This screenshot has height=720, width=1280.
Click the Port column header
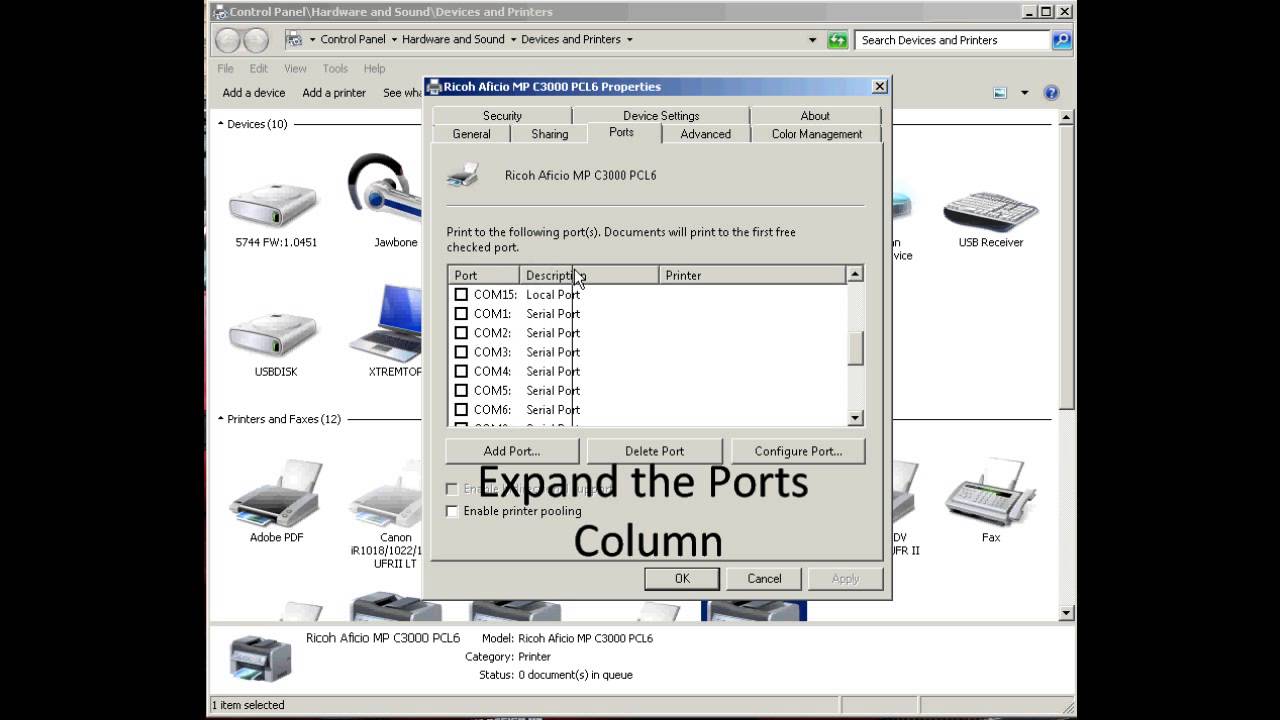[x=484, y=275]
